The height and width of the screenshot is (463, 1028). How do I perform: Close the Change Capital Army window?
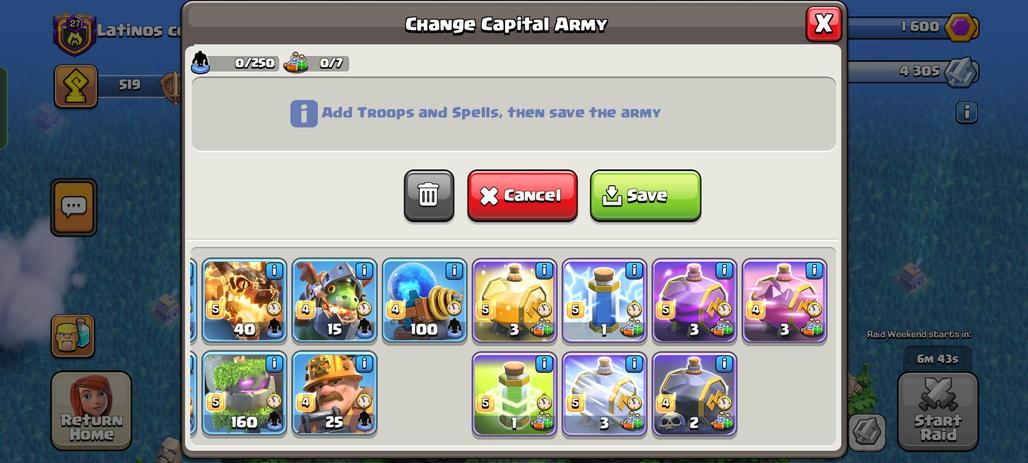823,24
